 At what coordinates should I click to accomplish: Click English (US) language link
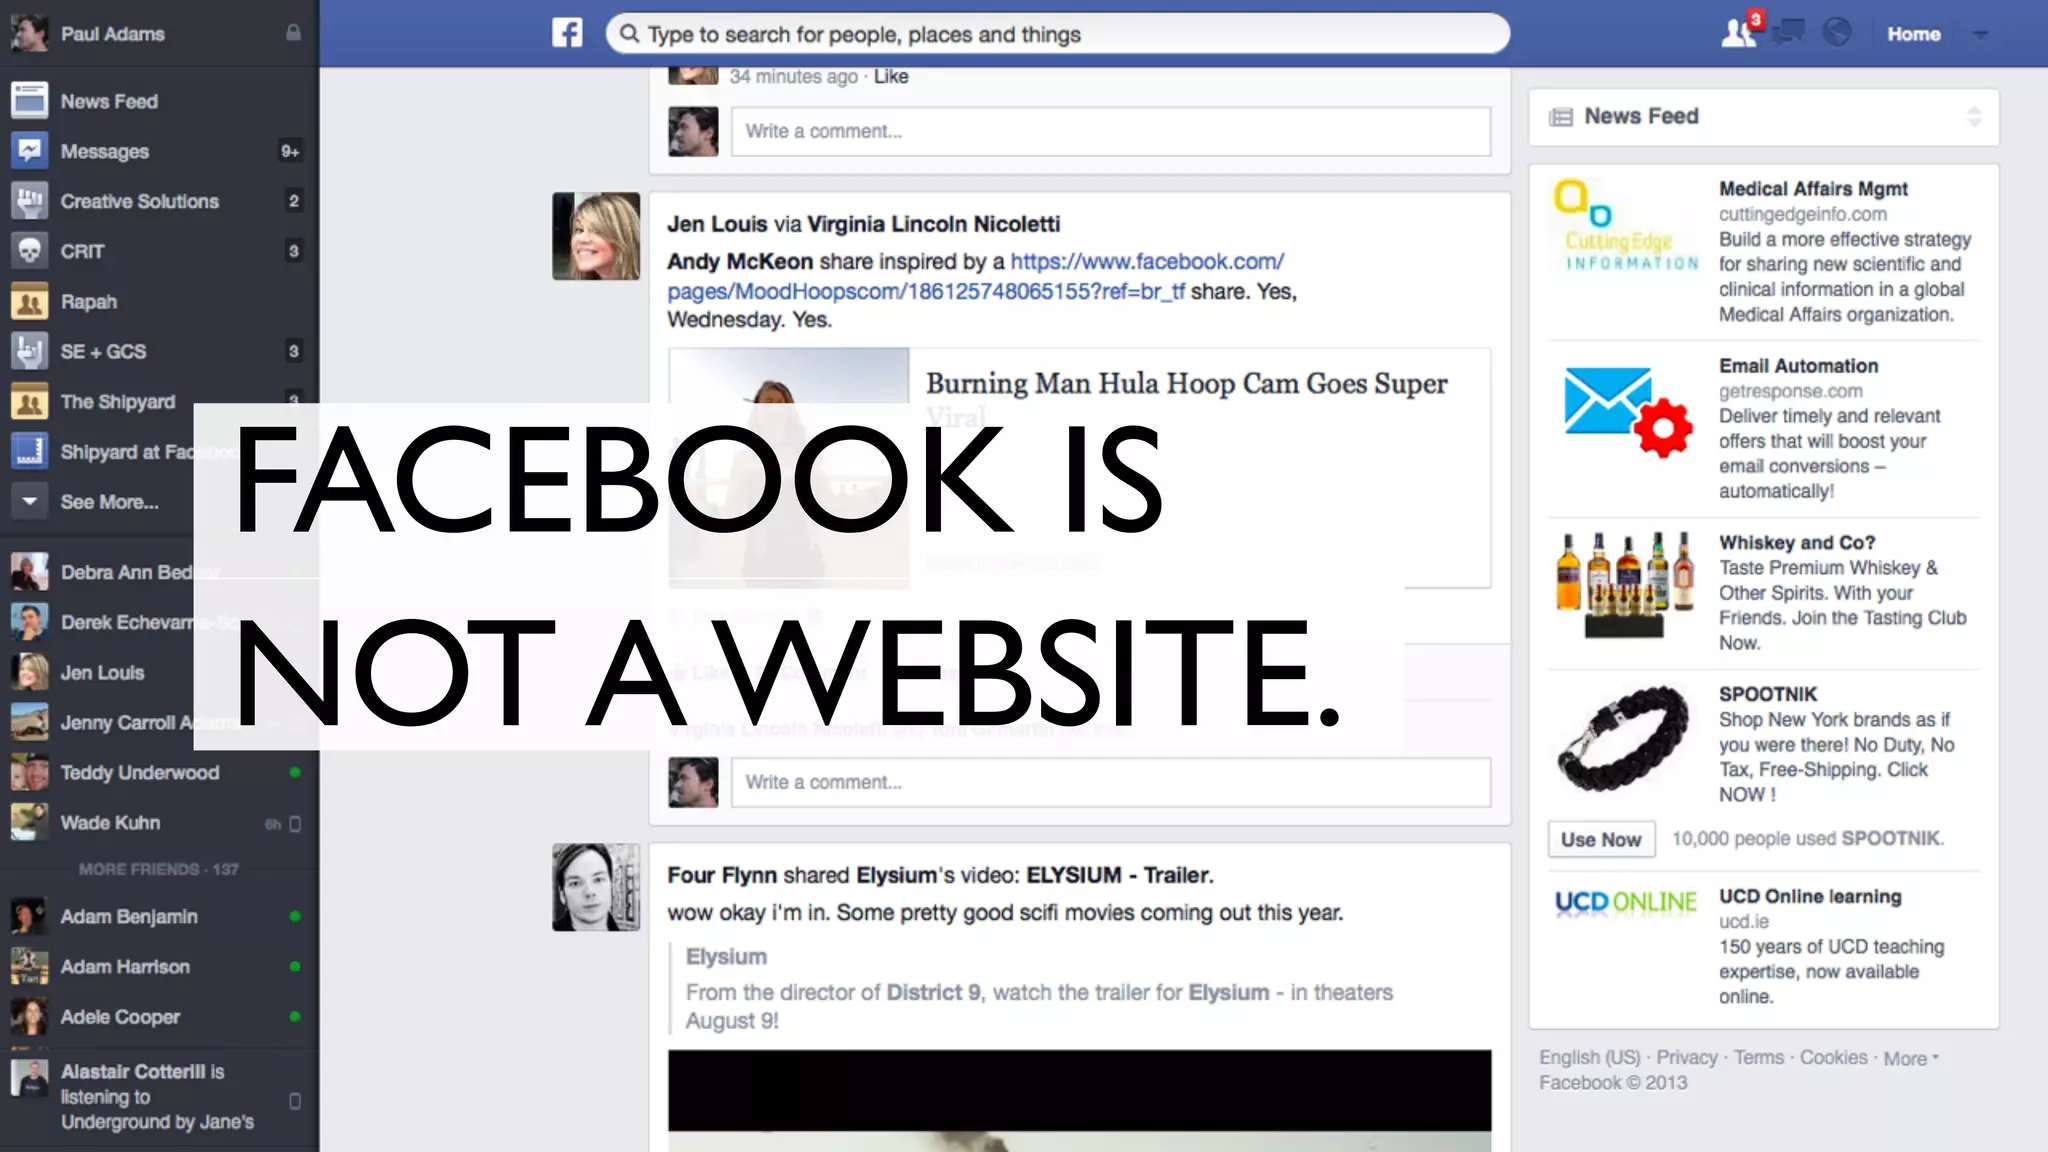(1590, 1057)
